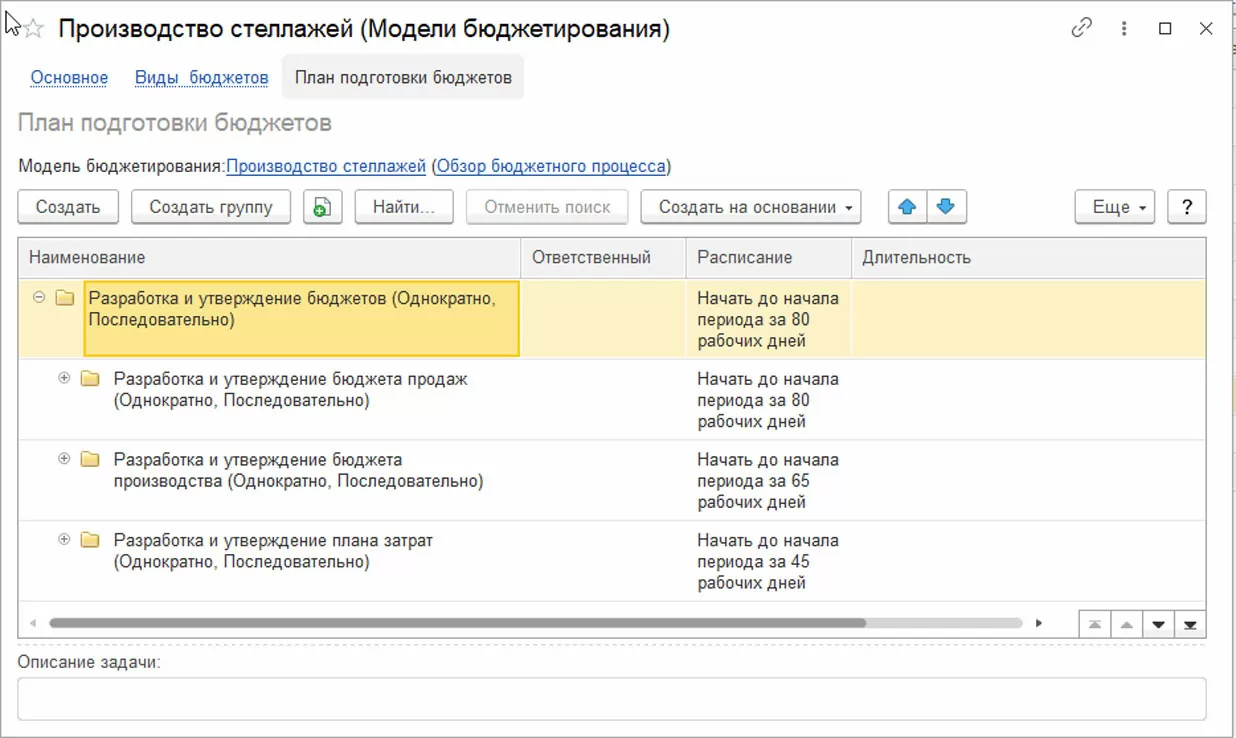Viewport: 1236px width, 738px height.
Task: Add to favorites using the star icon
Action: 34,29
